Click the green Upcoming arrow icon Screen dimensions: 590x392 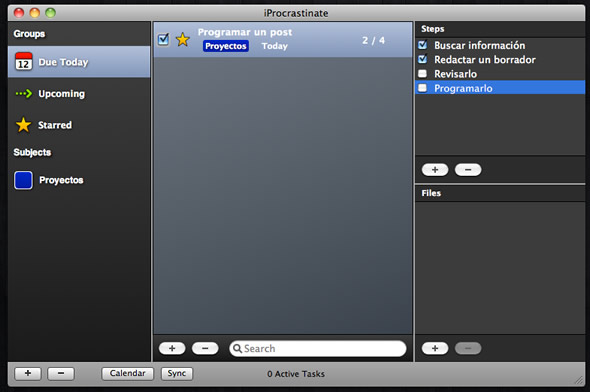click(23, 93)
